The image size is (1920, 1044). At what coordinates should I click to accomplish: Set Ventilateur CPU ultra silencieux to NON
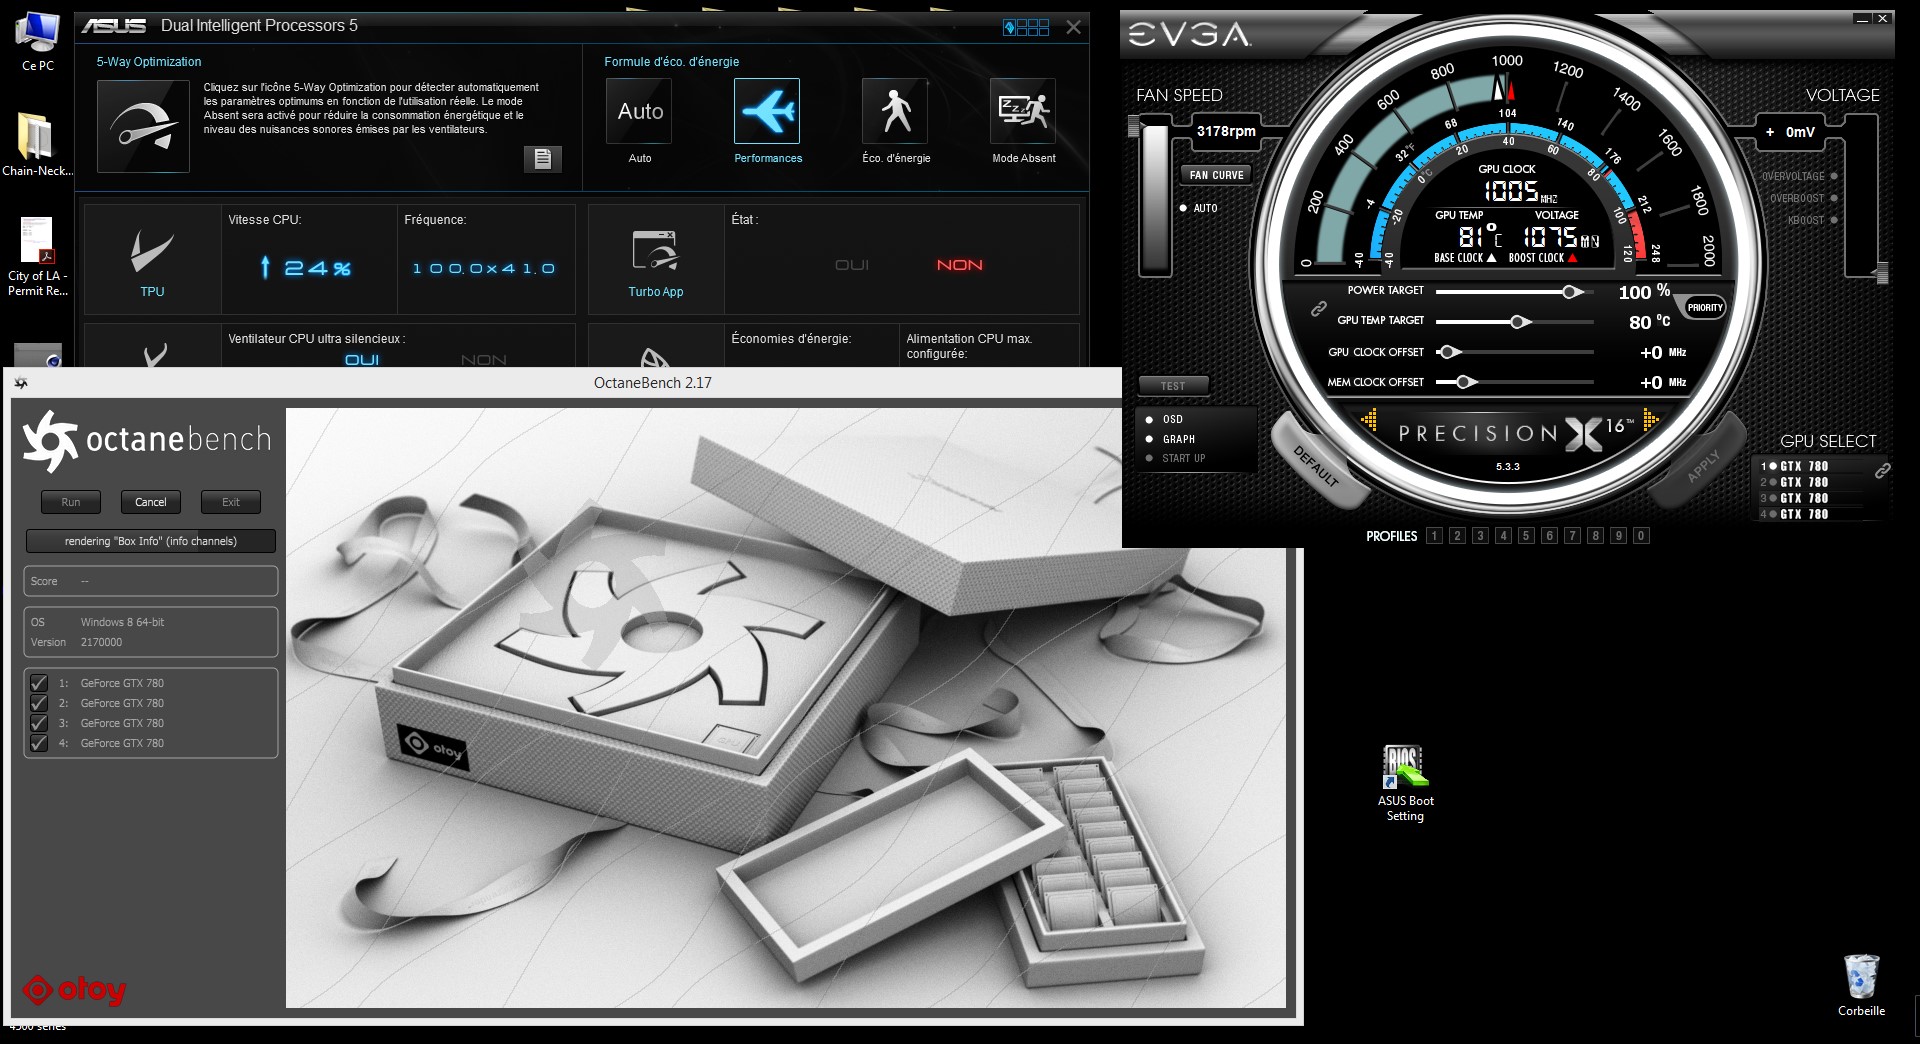pyautogui.click(x=484, y=360)
